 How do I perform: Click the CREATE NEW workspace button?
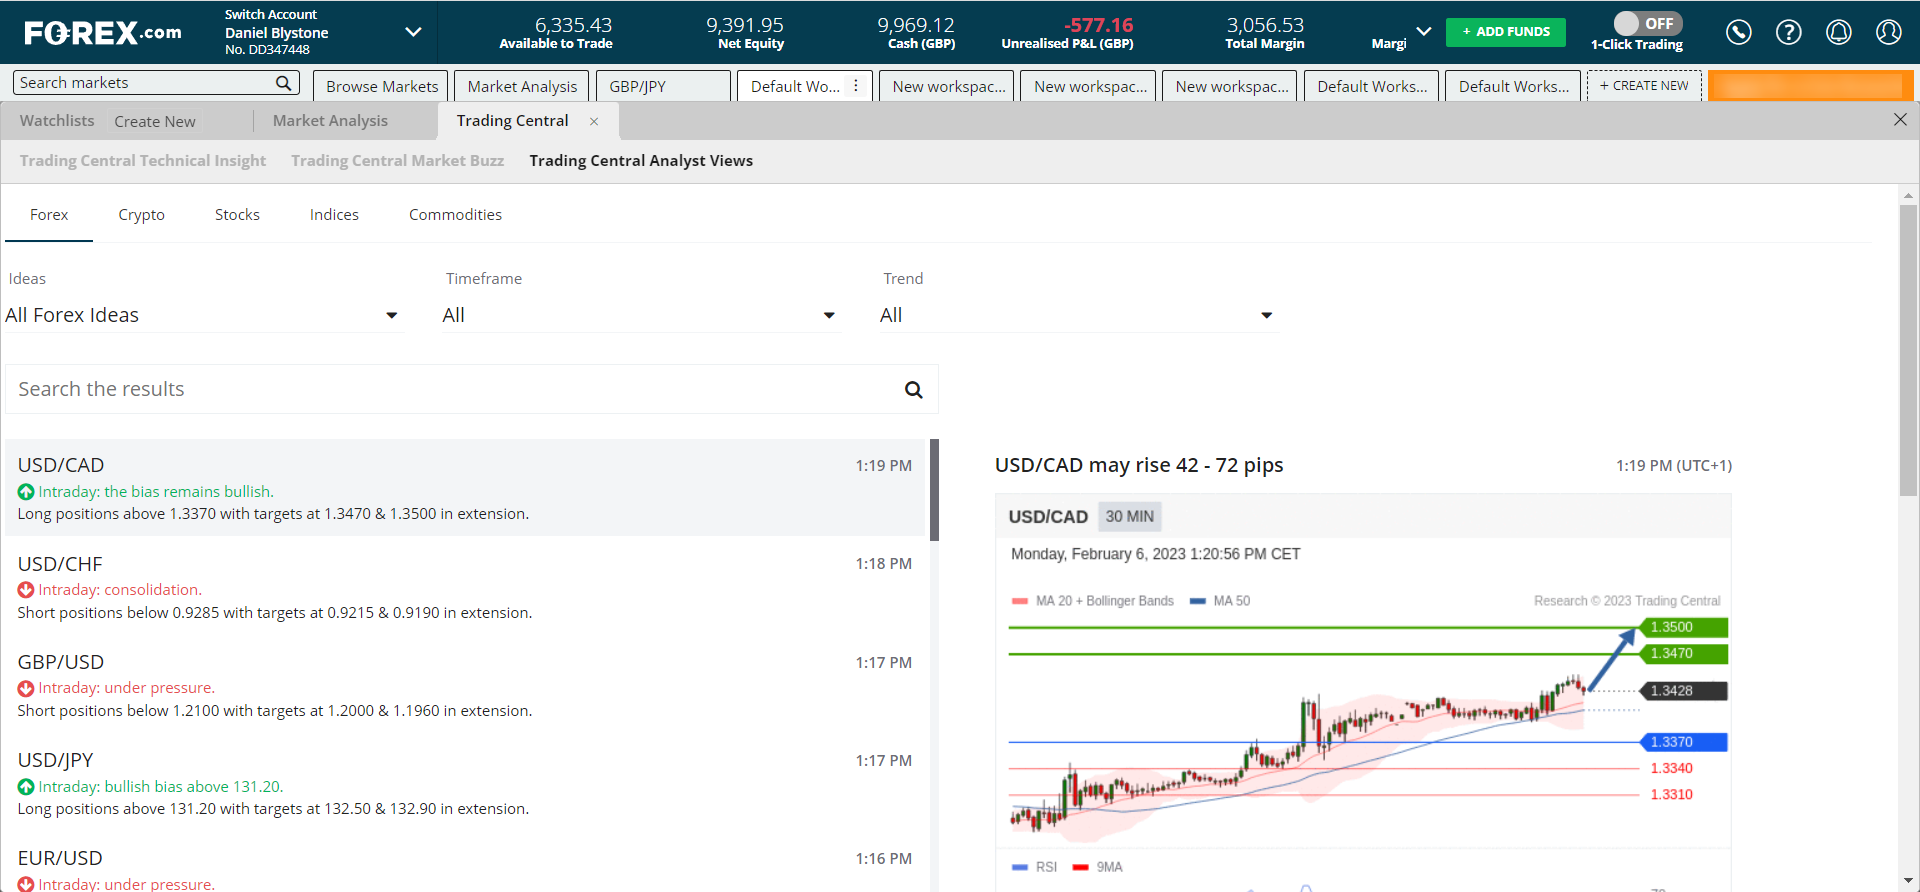[x=1644, y=86]
